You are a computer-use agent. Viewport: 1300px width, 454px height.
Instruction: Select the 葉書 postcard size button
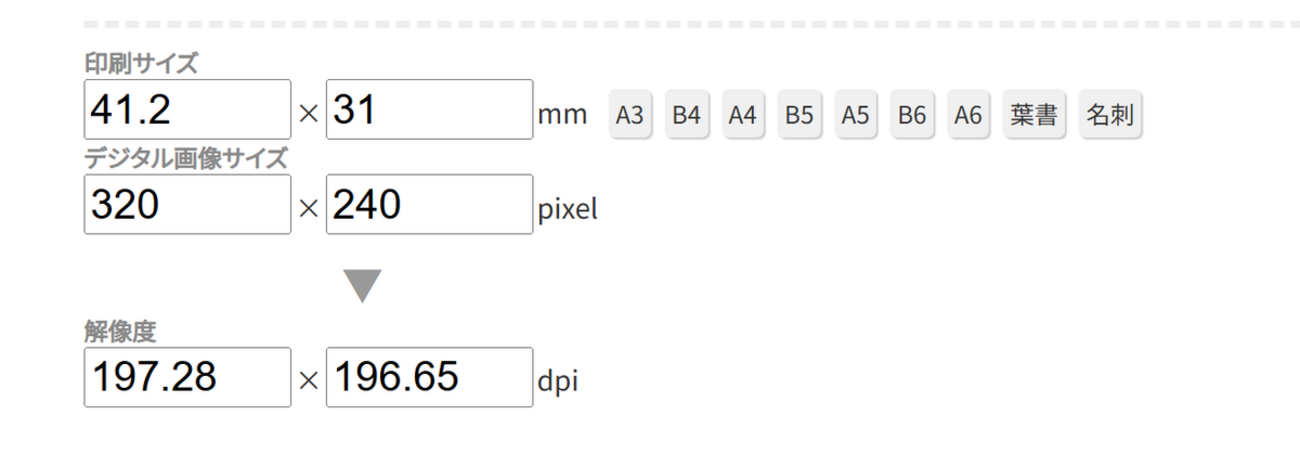click(x=1034, y=115)
